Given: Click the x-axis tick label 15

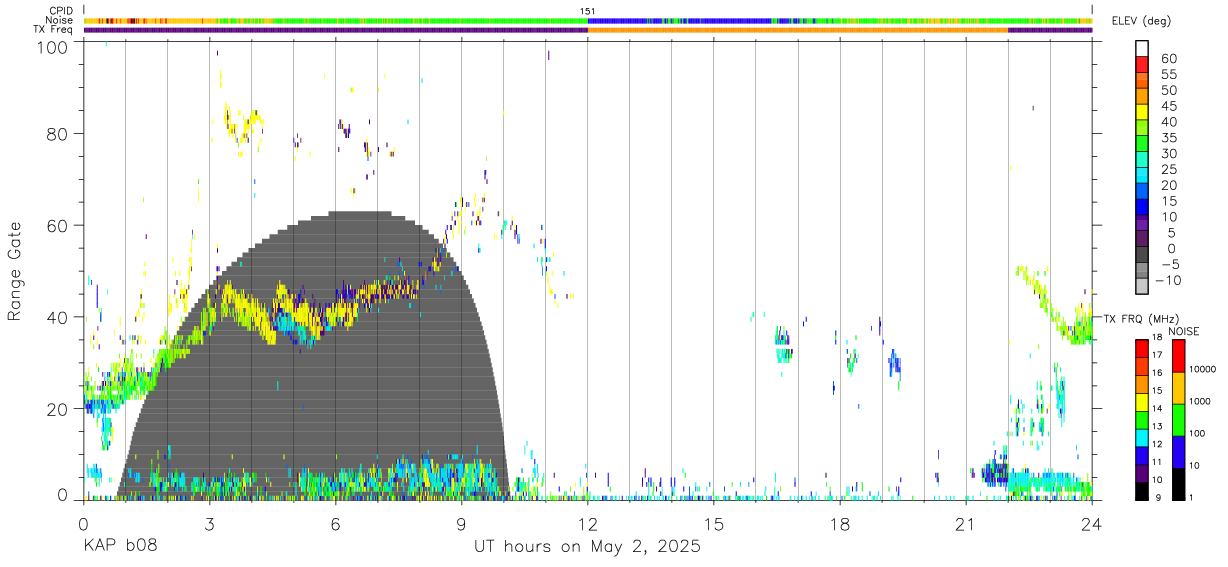Looking at the screenshot, I should pyautogui.click(x=714, y=524).
